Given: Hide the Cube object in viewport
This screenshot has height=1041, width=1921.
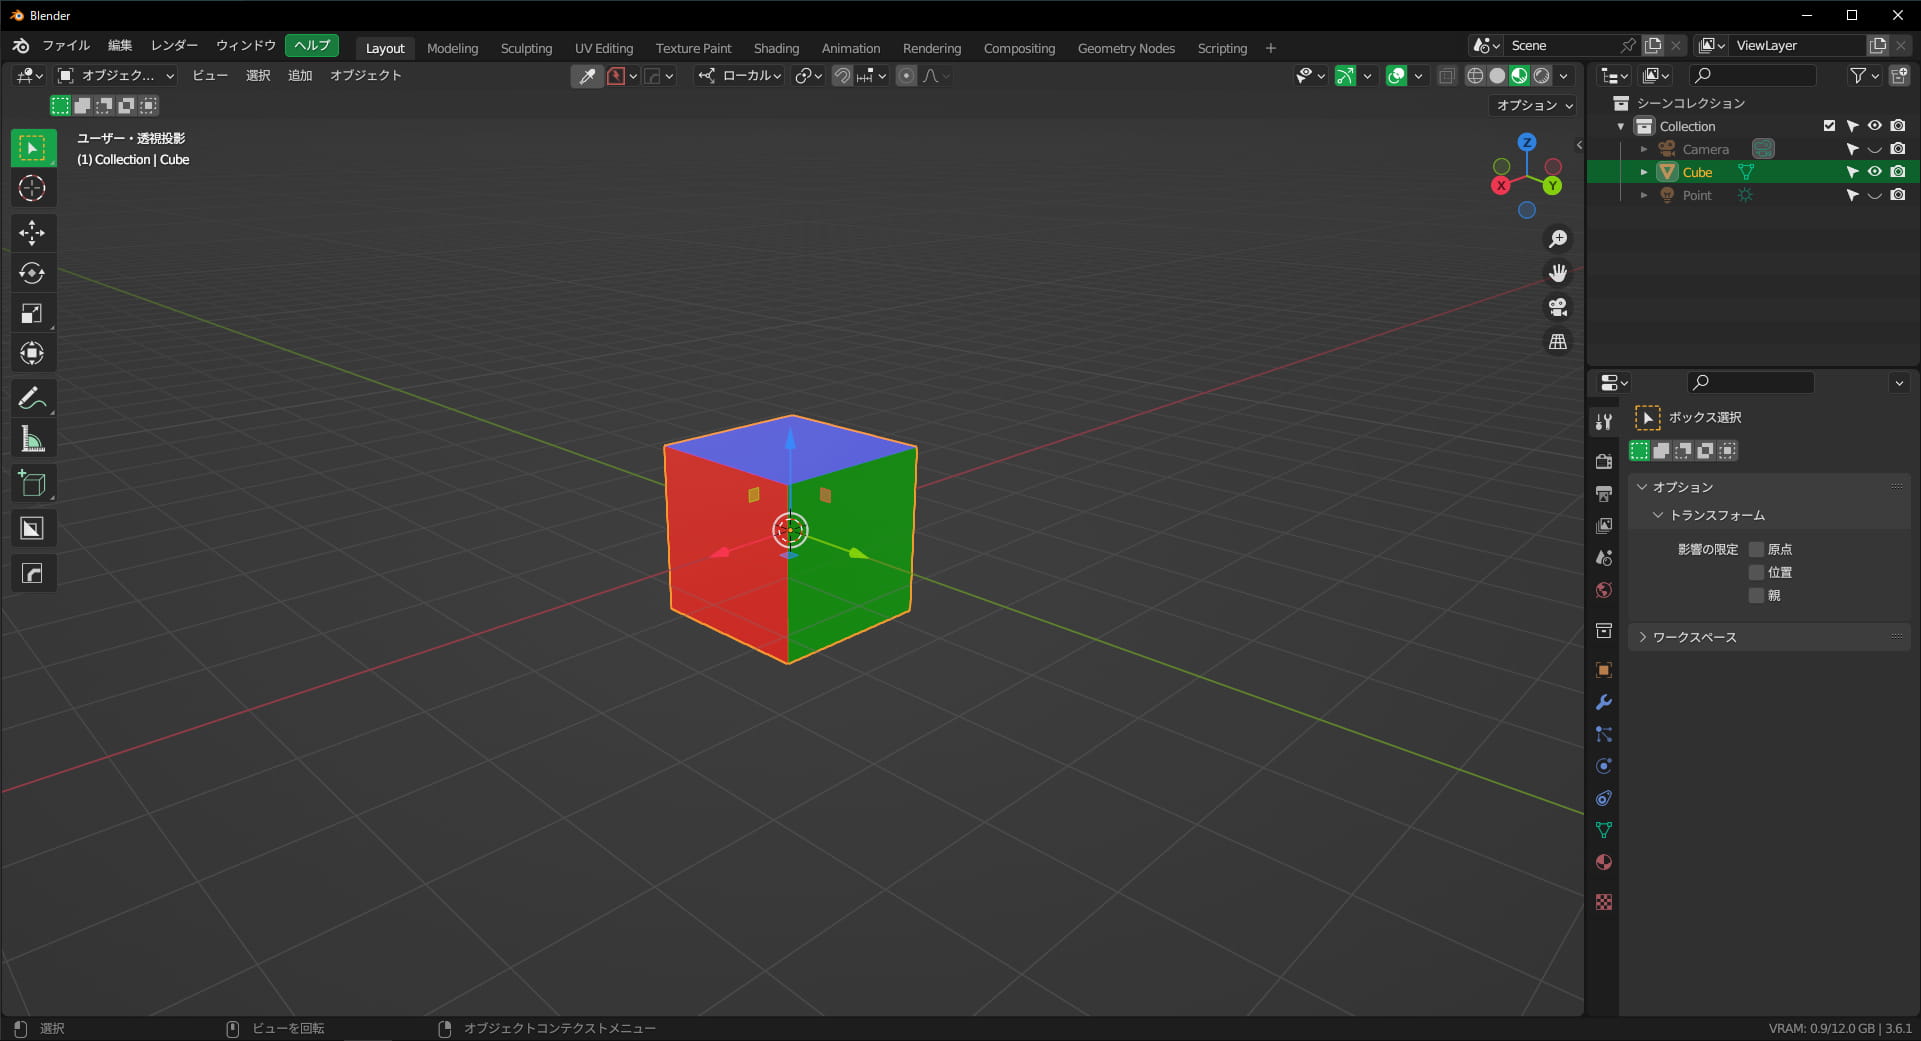Looking at the screenshot, I should pyautogui.click(x=1875, y=171).
